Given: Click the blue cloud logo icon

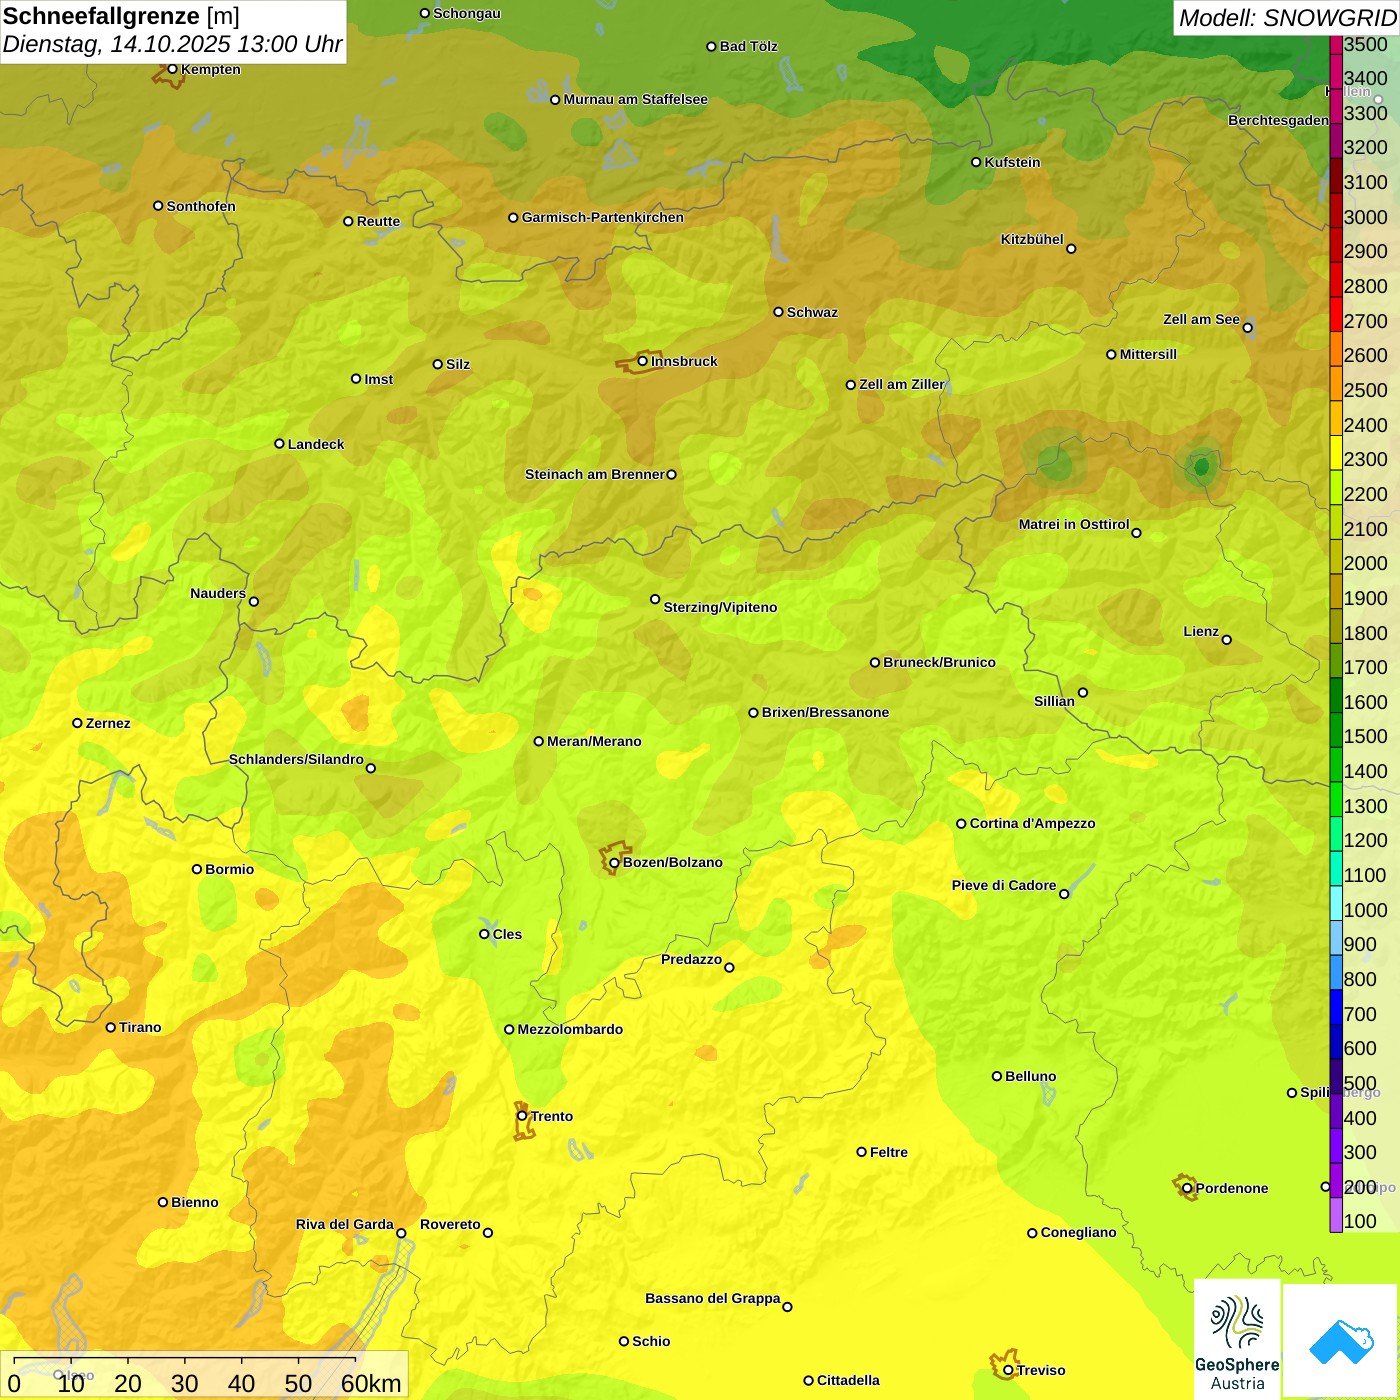Looking at the screenshot, I should (1341, 1342).
